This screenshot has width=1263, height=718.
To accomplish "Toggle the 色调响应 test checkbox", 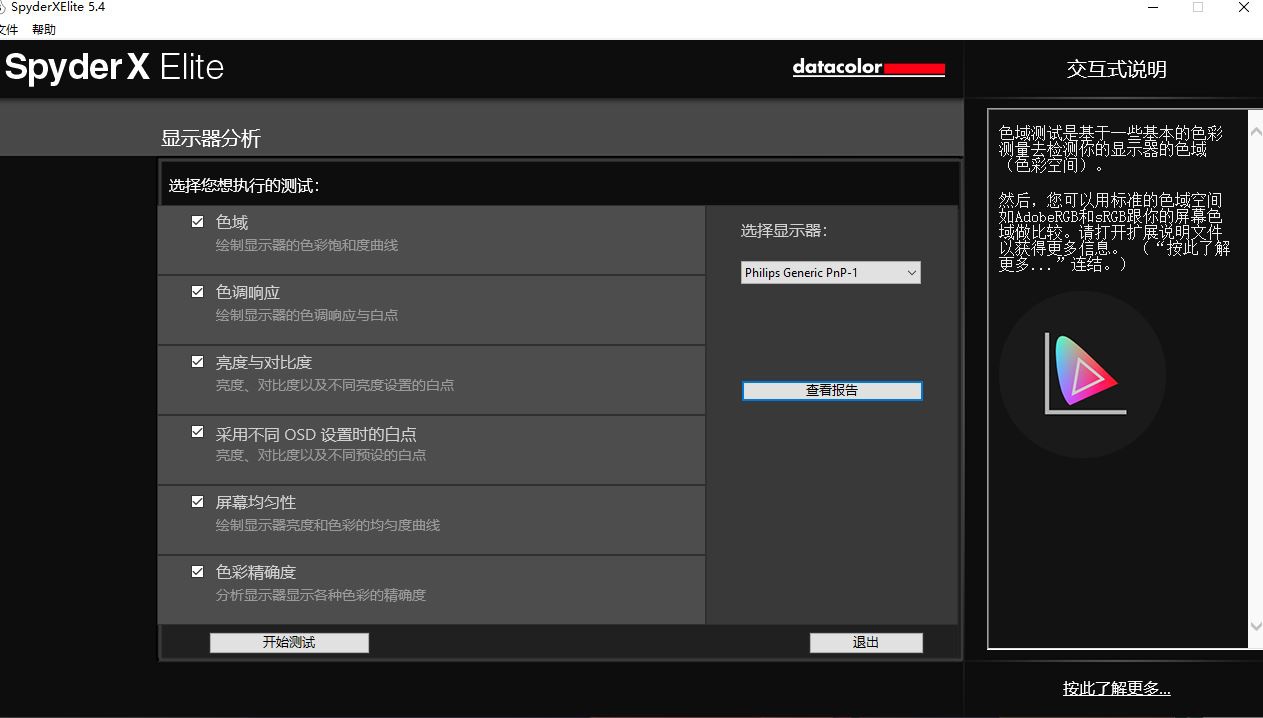I will (198, 292).
